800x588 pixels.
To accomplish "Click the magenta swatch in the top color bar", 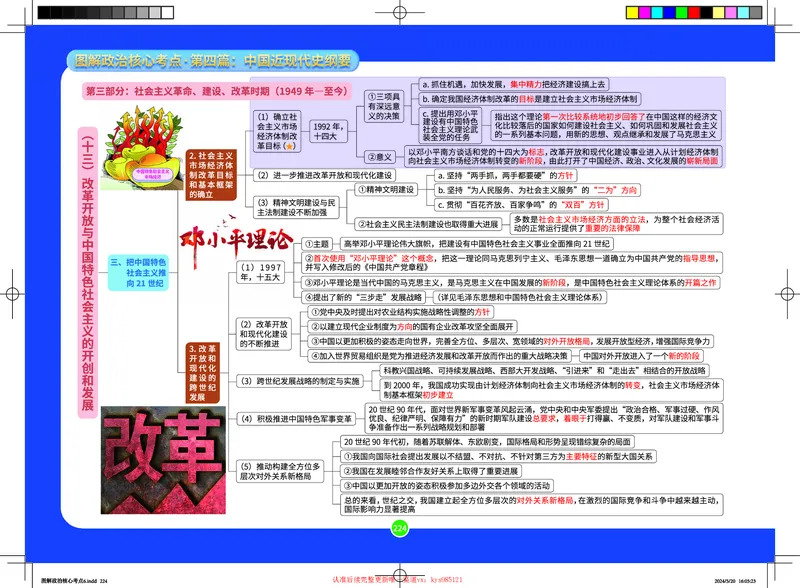I will coord(645,13).
